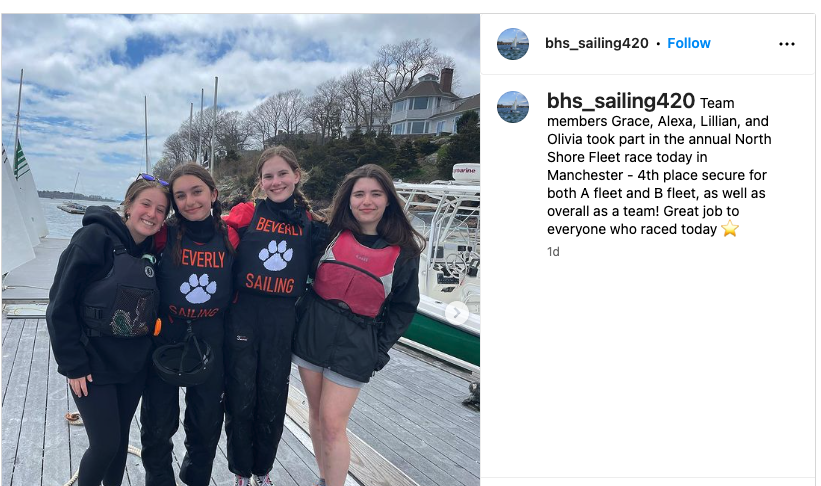Open the profile picture in post header

point(513,44)
